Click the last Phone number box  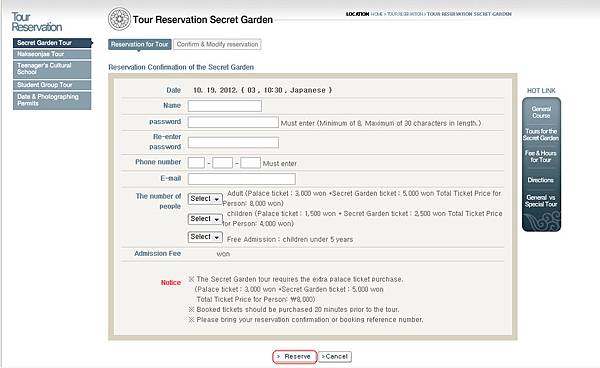(250, 163)
